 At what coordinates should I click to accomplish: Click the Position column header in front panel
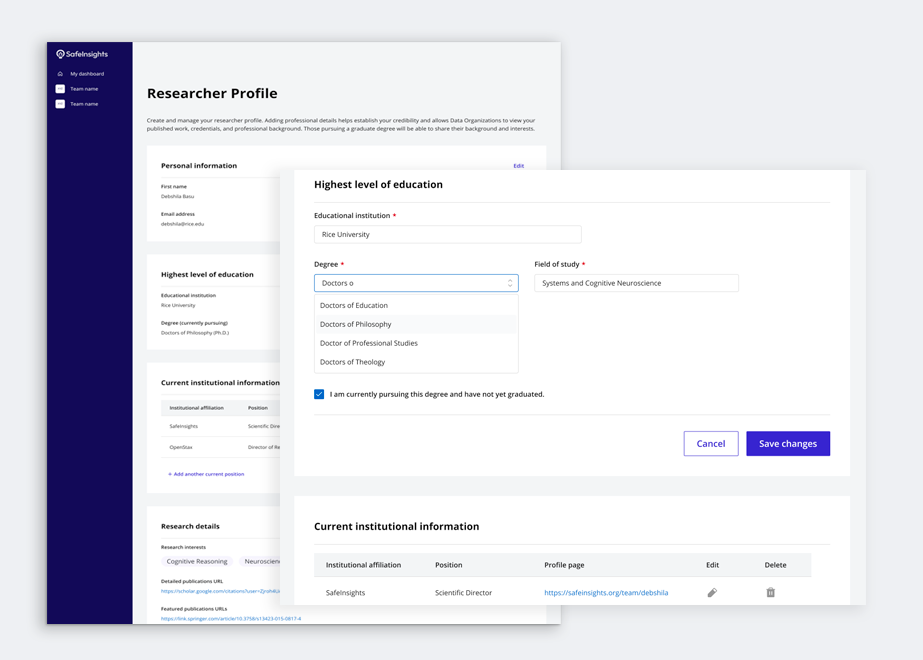click(x=449, y=565)
